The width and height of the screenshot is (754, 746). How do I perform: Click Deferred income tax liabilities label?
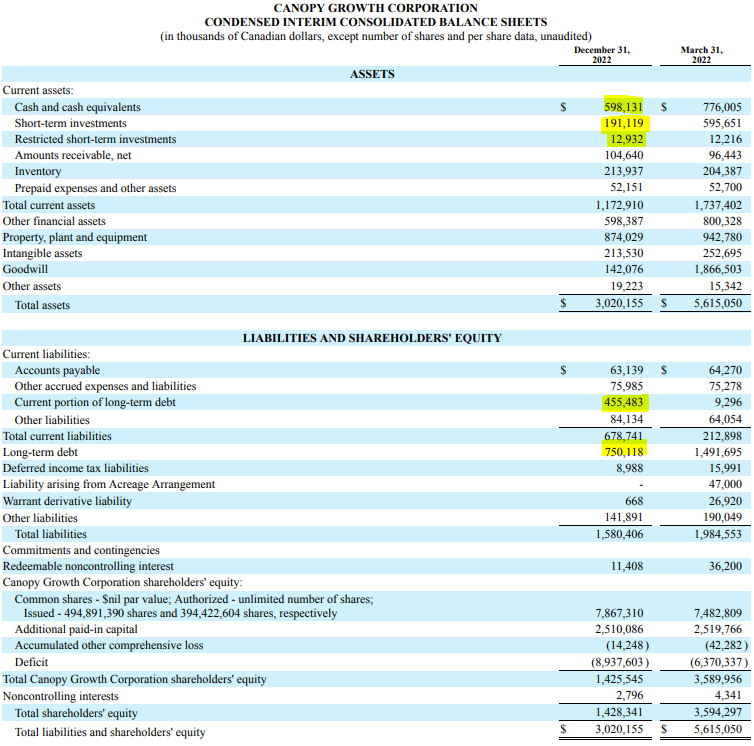(x=75, y=468)
